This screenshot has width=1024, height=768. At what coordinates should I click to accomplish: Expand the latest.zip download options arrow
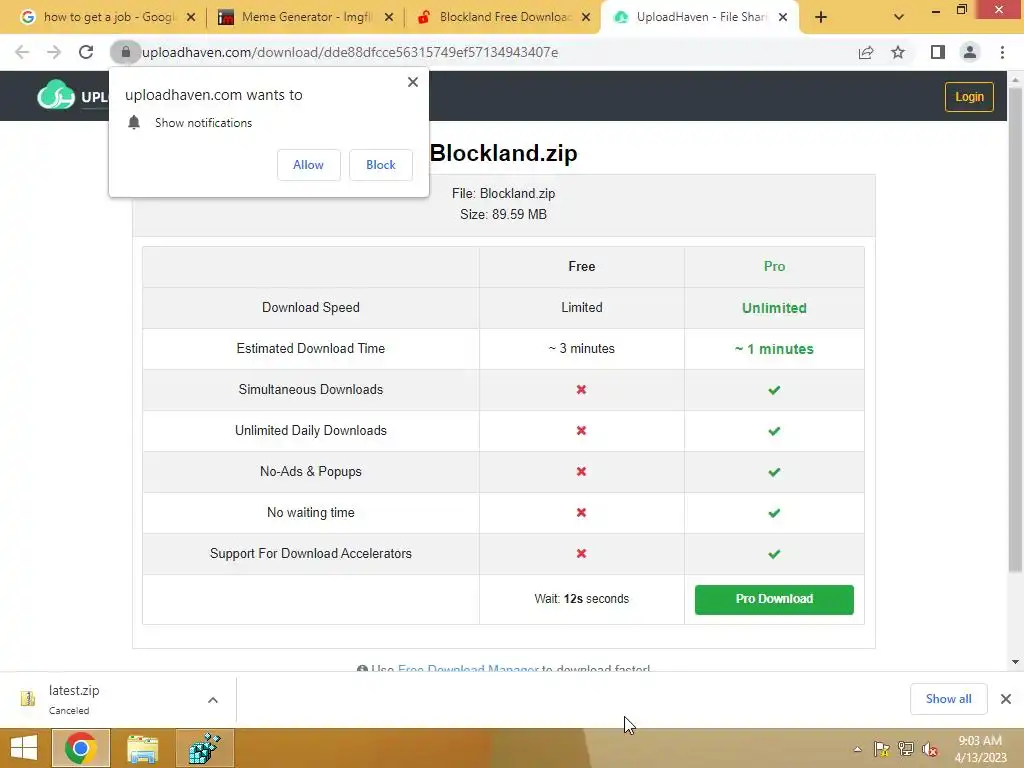[213, 700]
